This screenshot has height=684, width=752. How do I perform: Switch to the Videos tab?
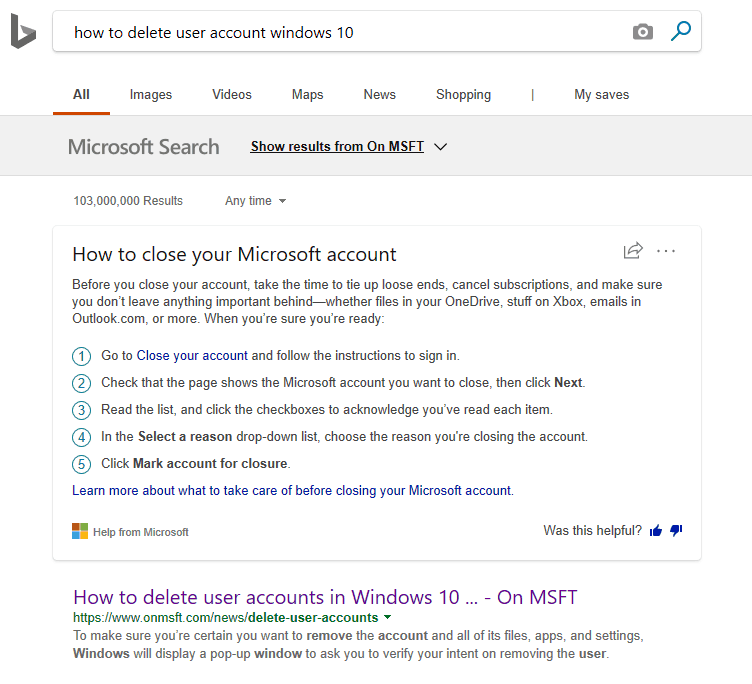click(x=232, y=95)
